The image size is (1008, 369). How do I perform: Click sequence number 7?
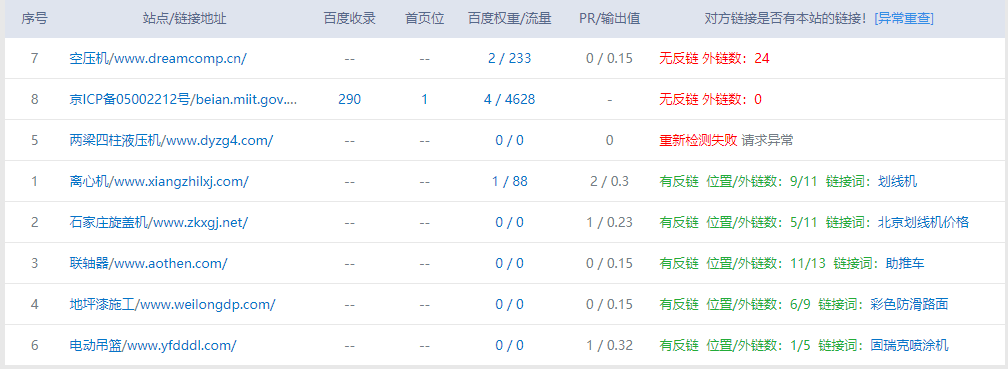click(34, 58)
